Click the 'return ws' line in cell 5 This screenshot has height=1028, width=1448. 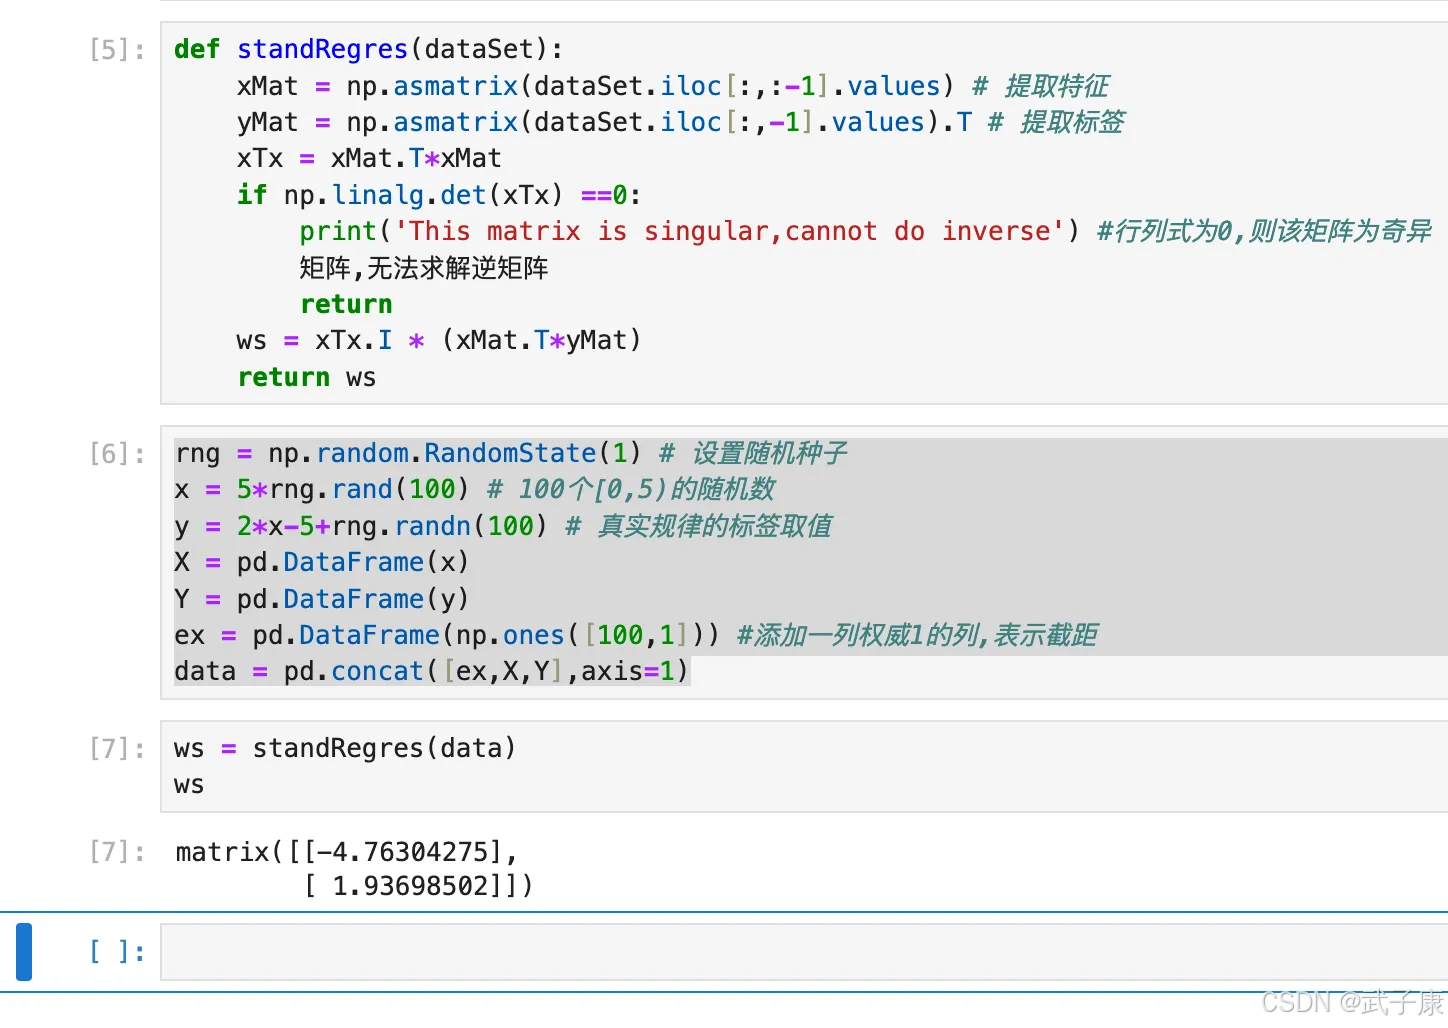pyautogui.click(x=306, y=377)
